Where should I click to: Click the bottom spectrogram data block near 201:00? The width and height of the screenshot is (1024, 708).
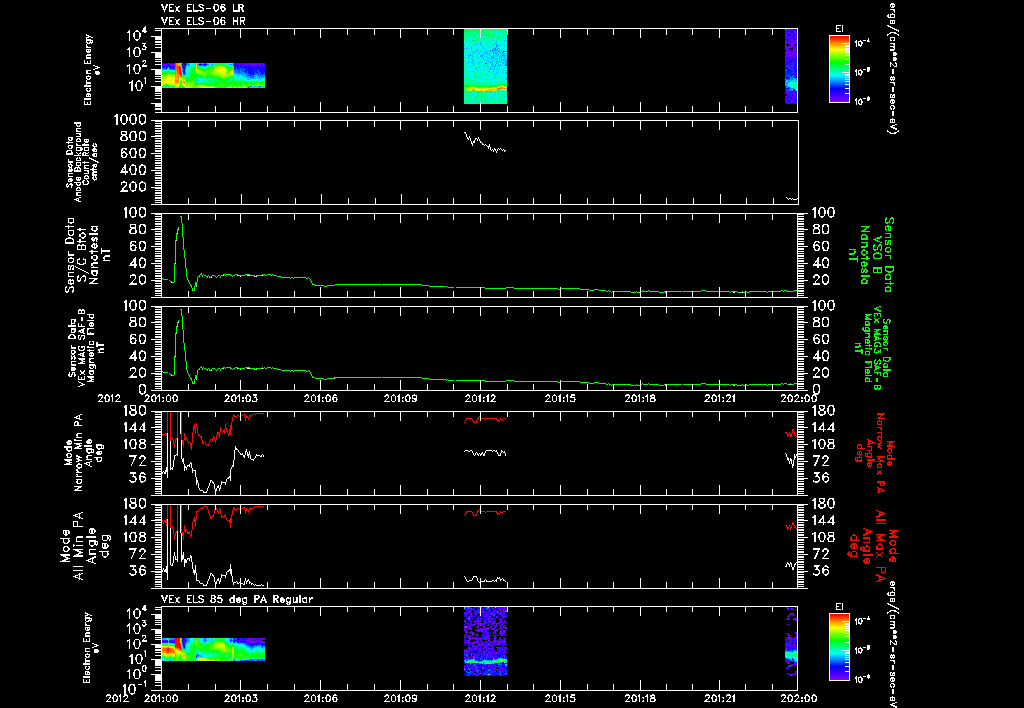tap(213, 649)
